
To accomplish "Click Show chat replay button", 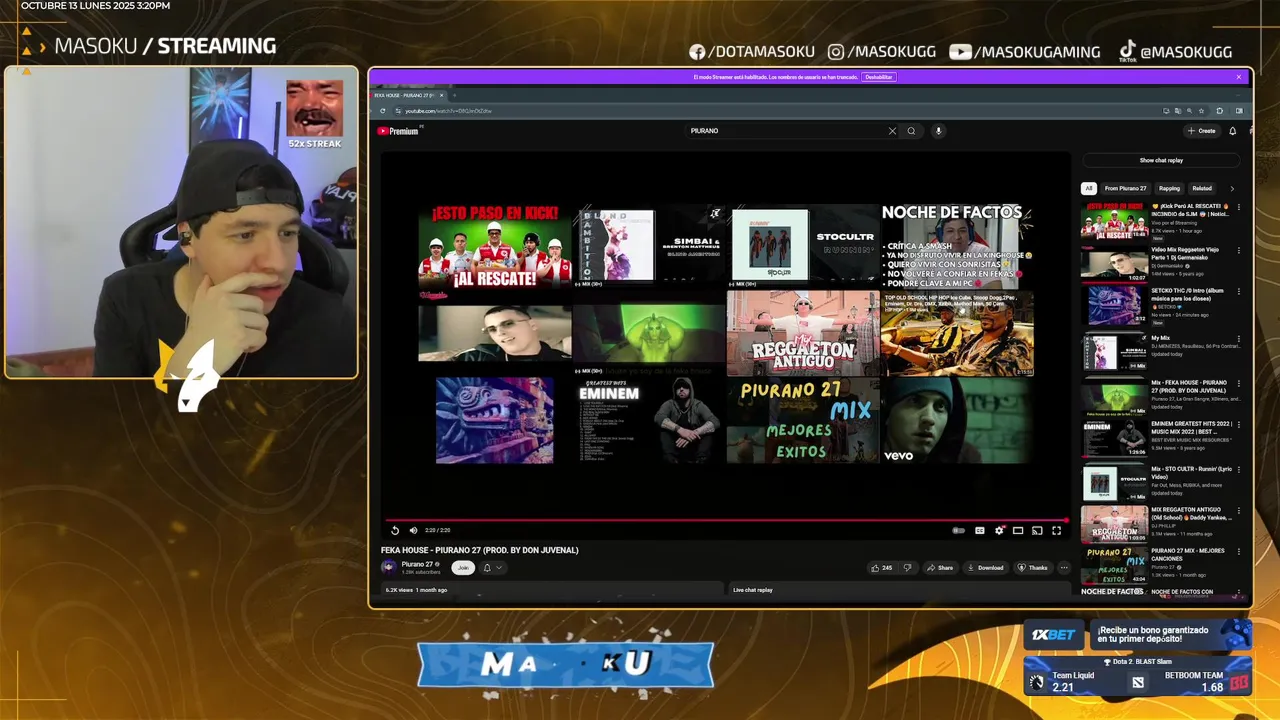I will [1161, 160].
